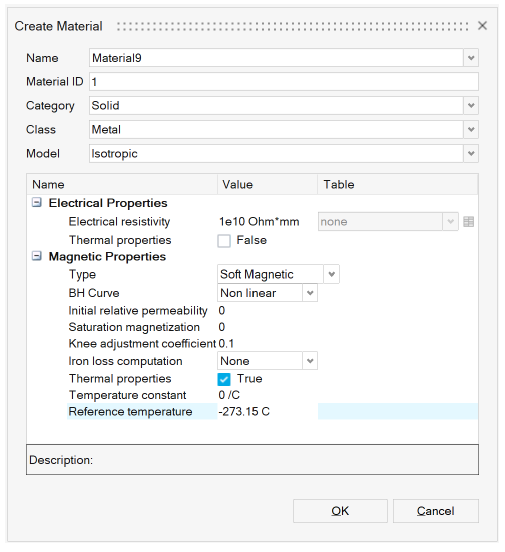This screenshot has height=552, width=505.
Task: Select the Knee adjustment coefficient row label
Action: pos(142,344)
